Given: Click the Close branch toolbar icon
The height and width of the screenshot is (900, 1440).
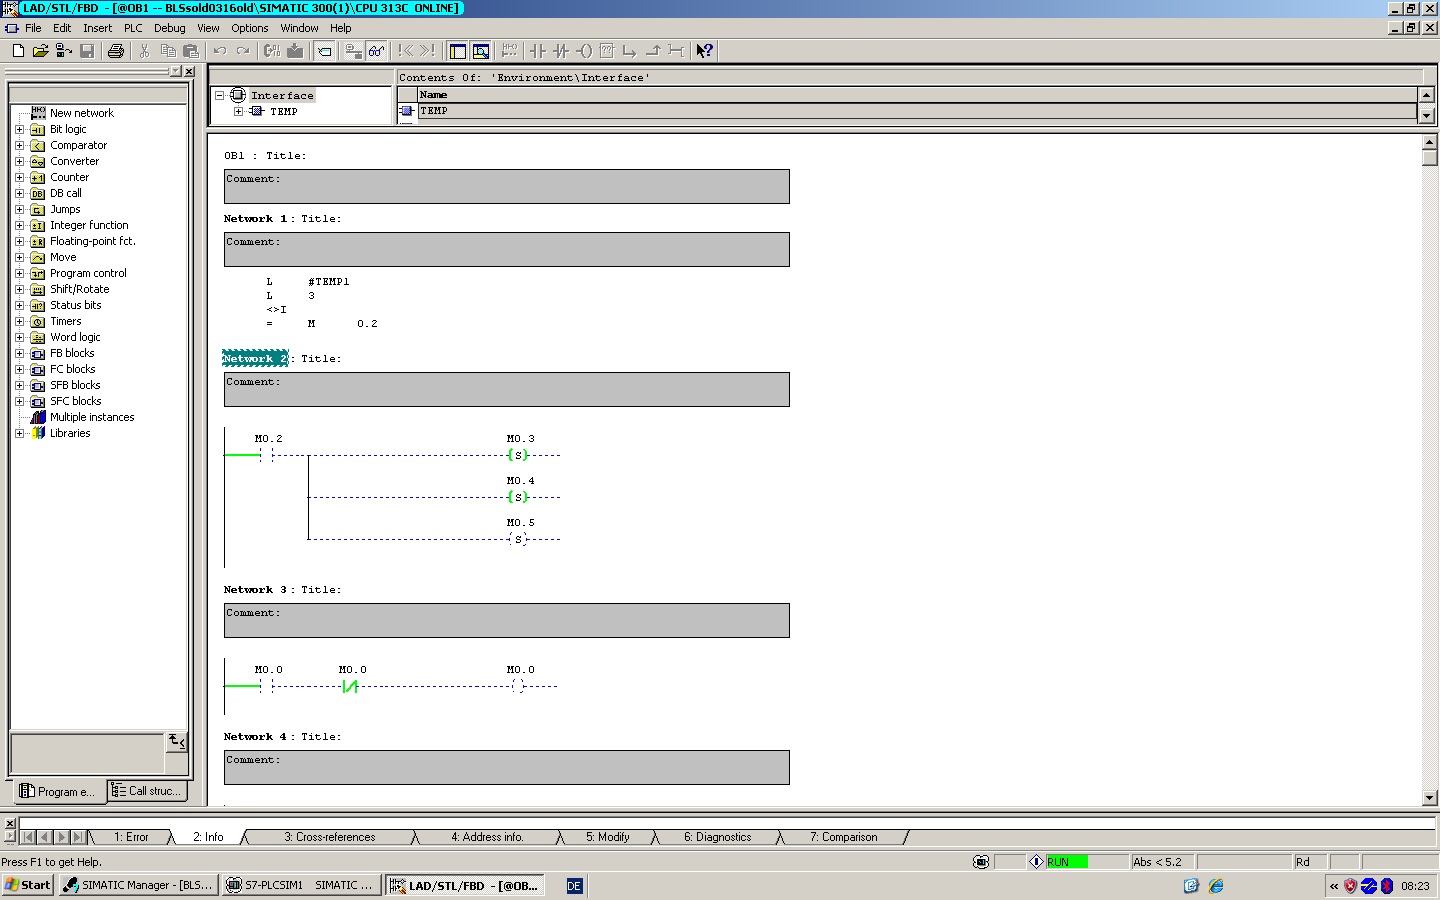Looking at the screenshot, I should coord(653,51).
